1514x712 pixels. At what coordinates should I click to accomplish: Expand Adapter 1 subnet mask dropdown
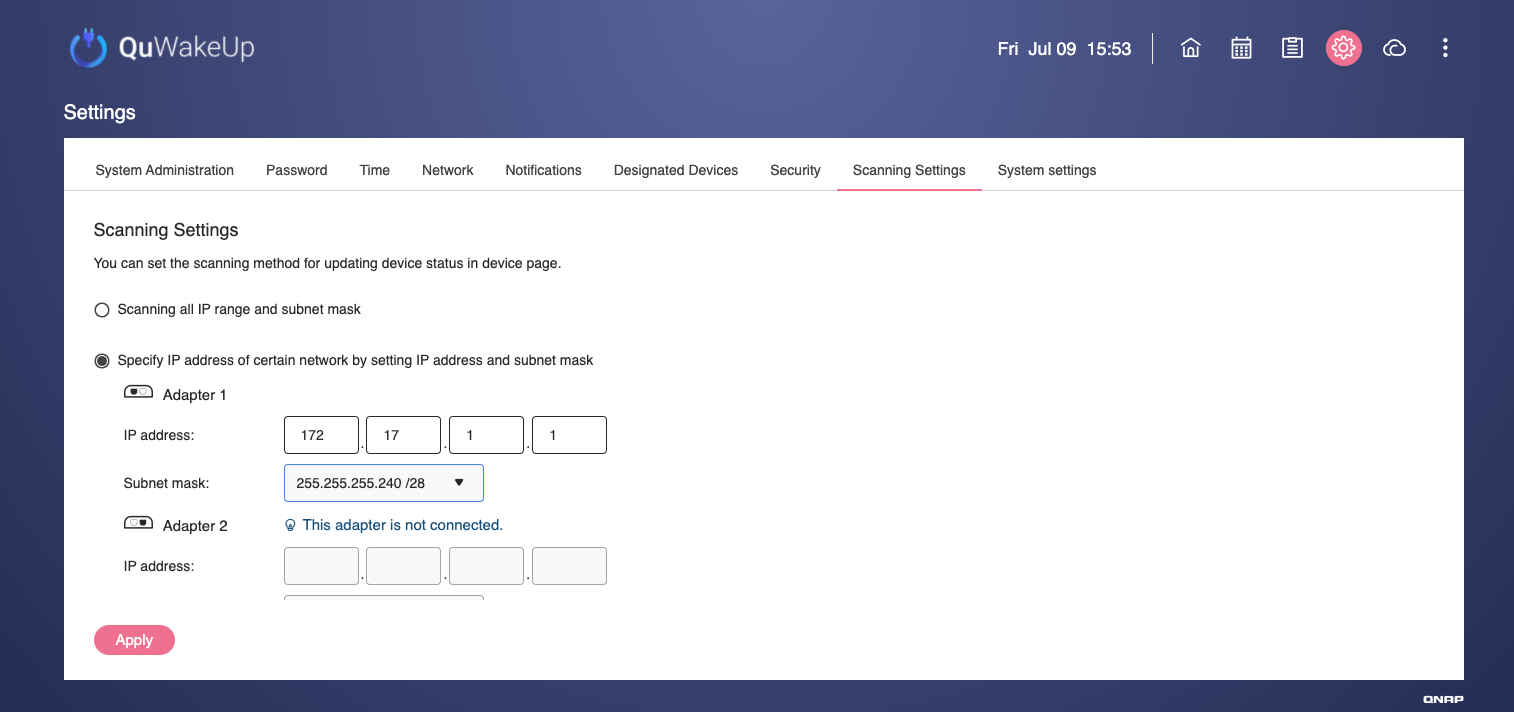click(x=384, y=483)
